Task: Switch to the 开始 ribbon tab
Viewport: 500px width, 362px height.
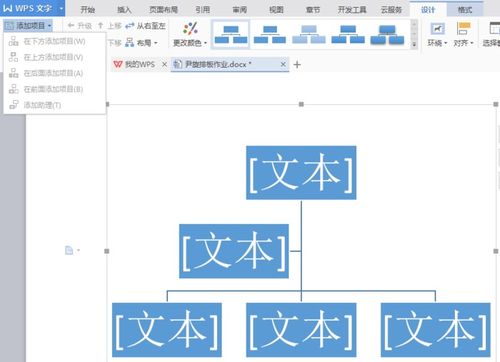Action: [88, 10]
